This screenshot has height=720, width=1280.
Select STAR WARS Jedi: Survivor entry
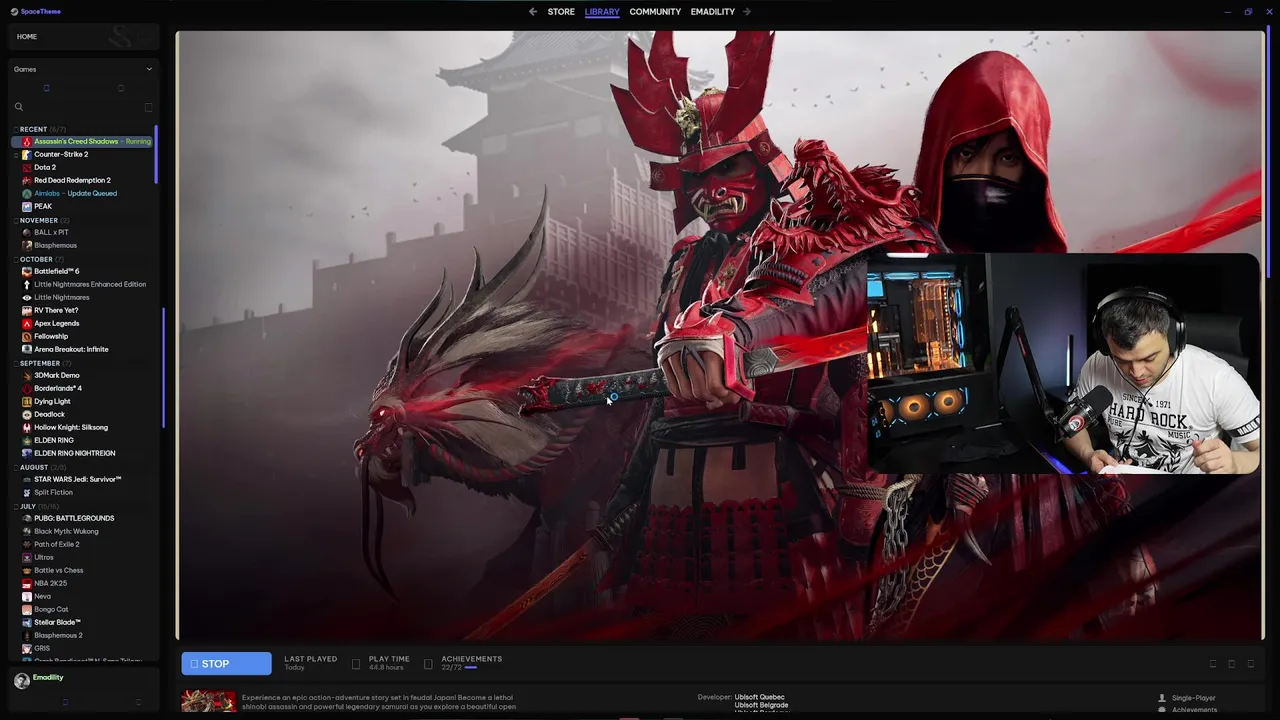coord(78,480)
